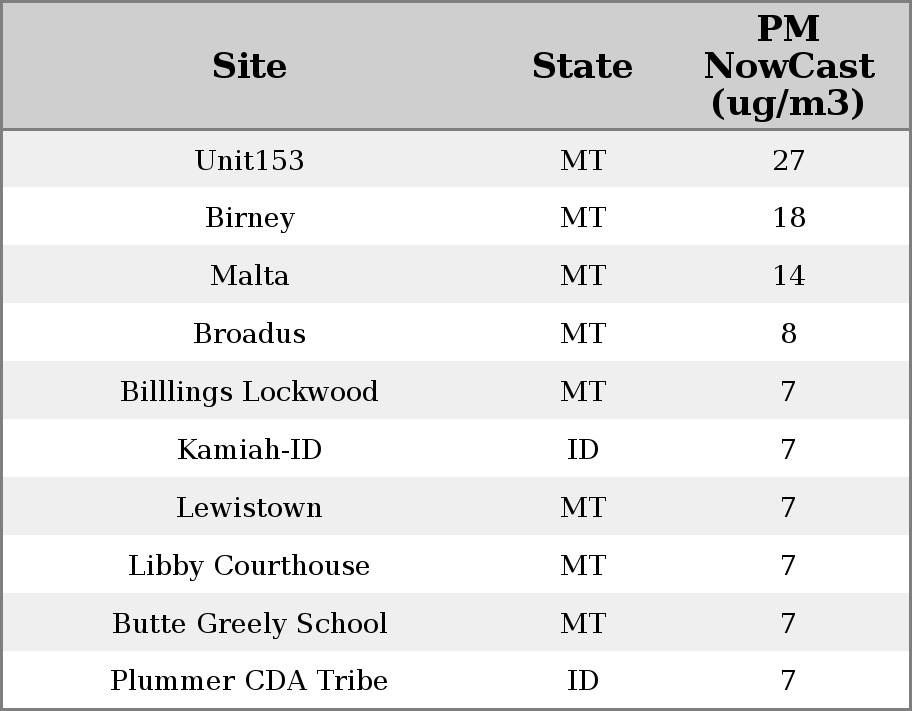Click the Malta site name
Screen dimensions: 912x711
249,276
